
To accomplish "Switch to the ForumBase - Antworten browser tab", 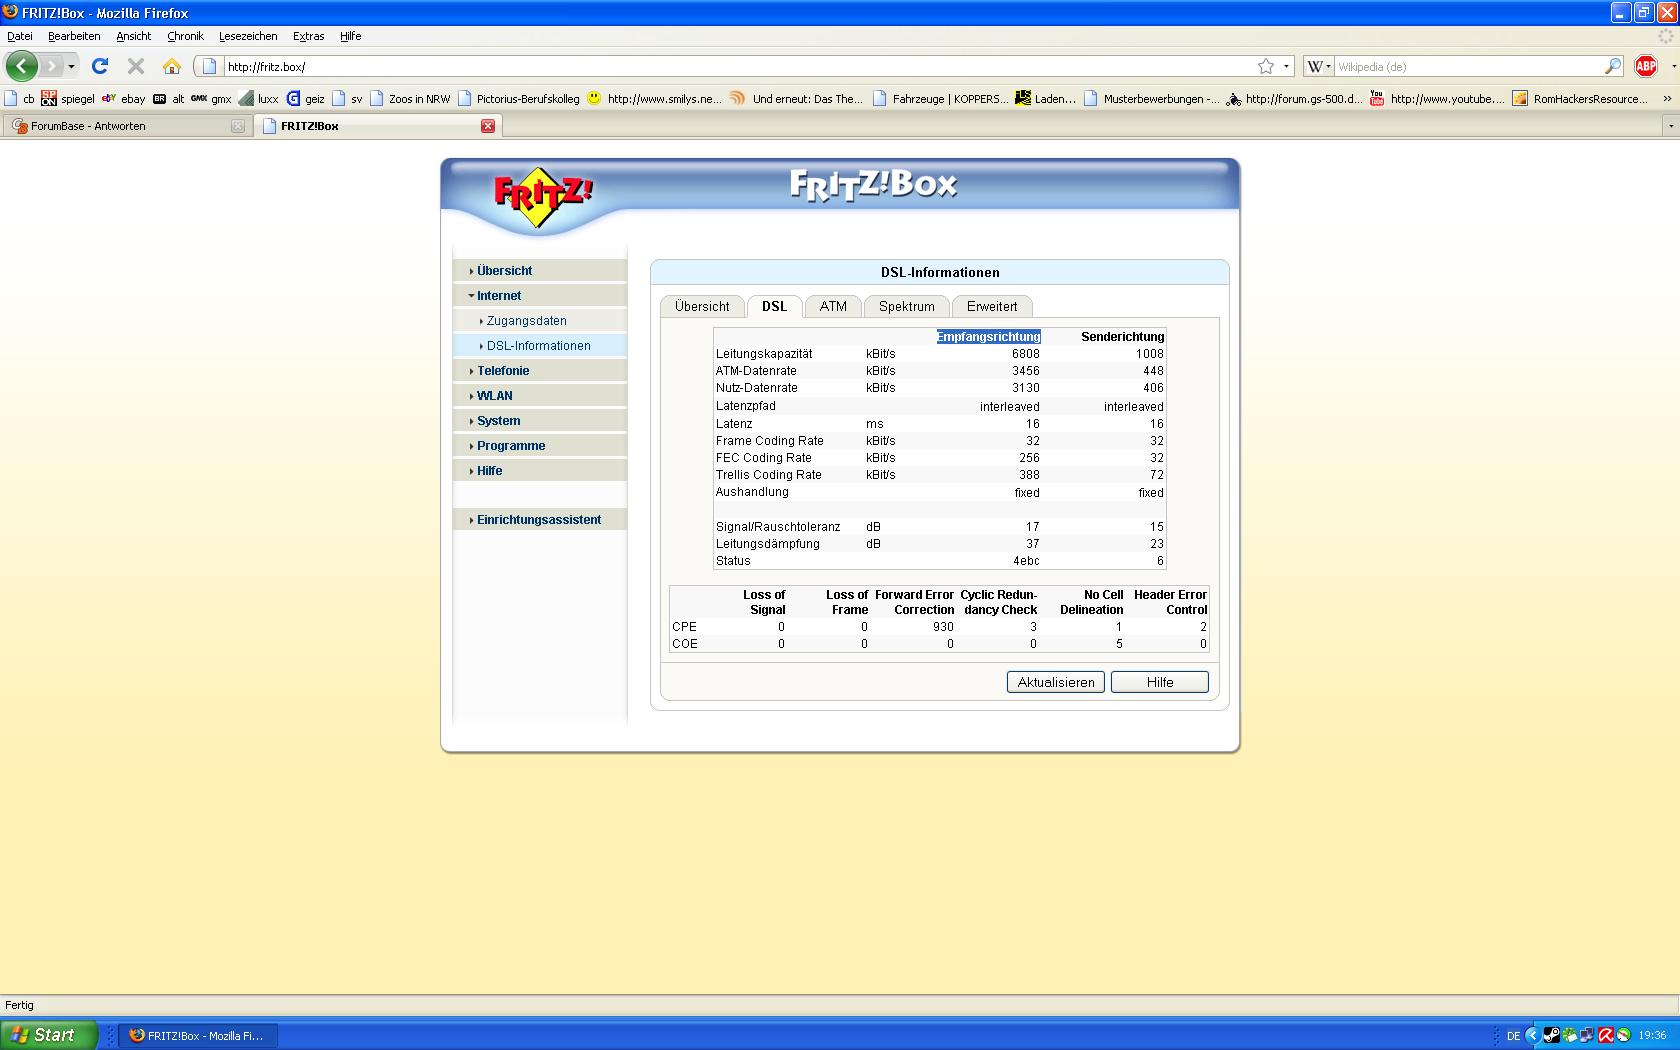I will pyautogui.click(x=127, y=126).
